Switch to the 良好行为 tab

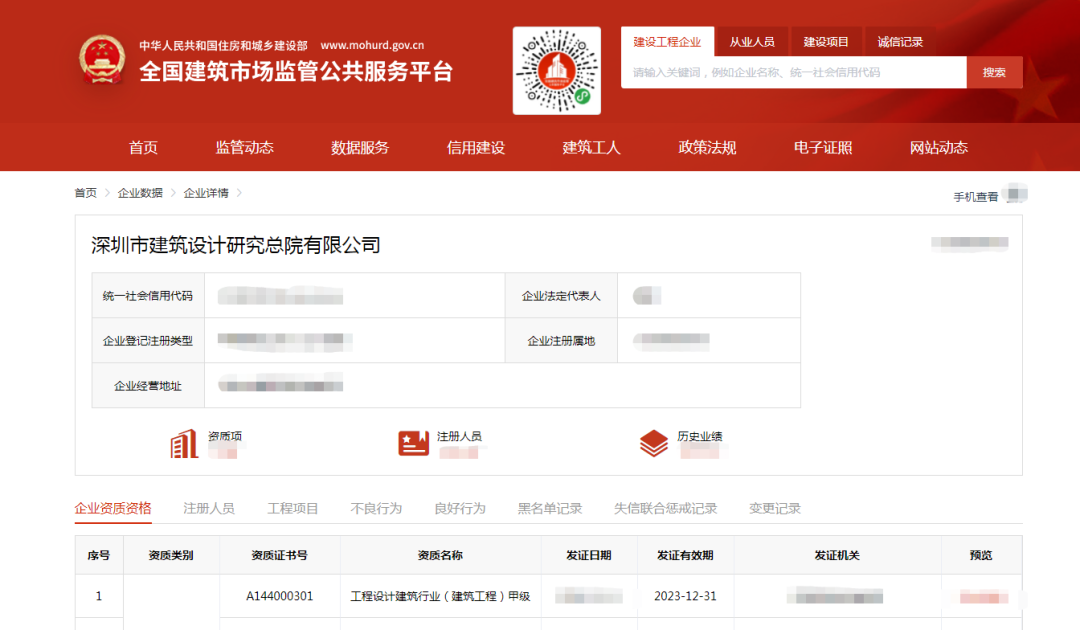coord(459,508)
